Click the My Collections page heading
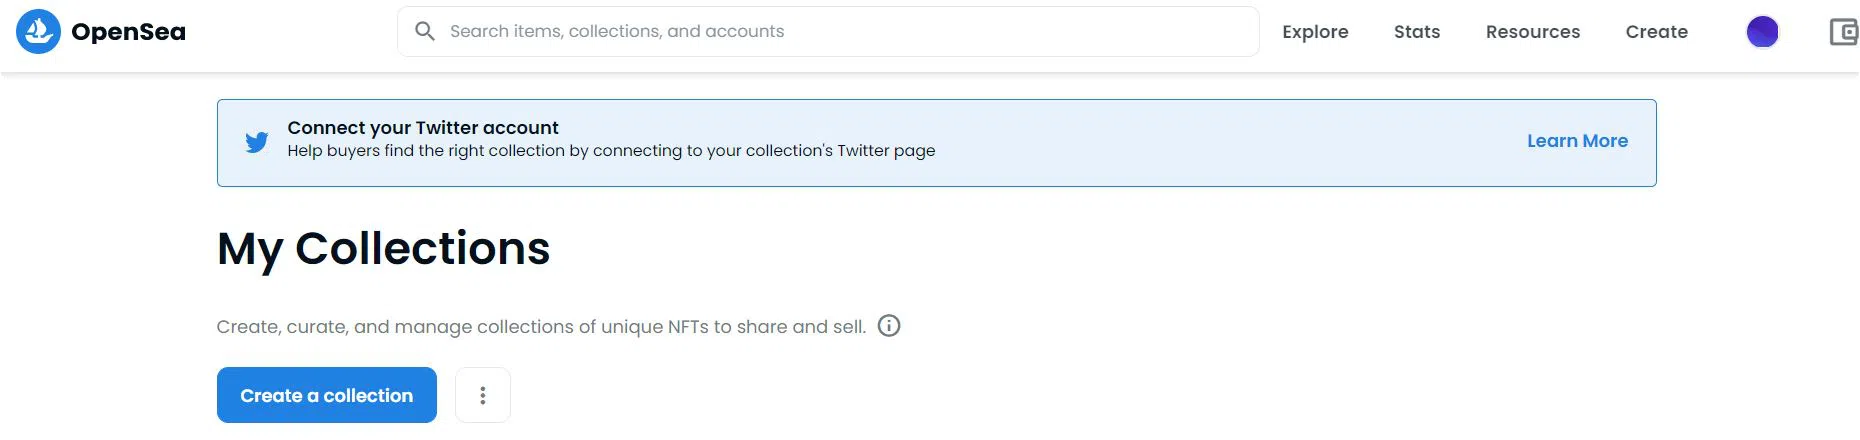This screenshot has width=1860, height=440. (383, 248)
